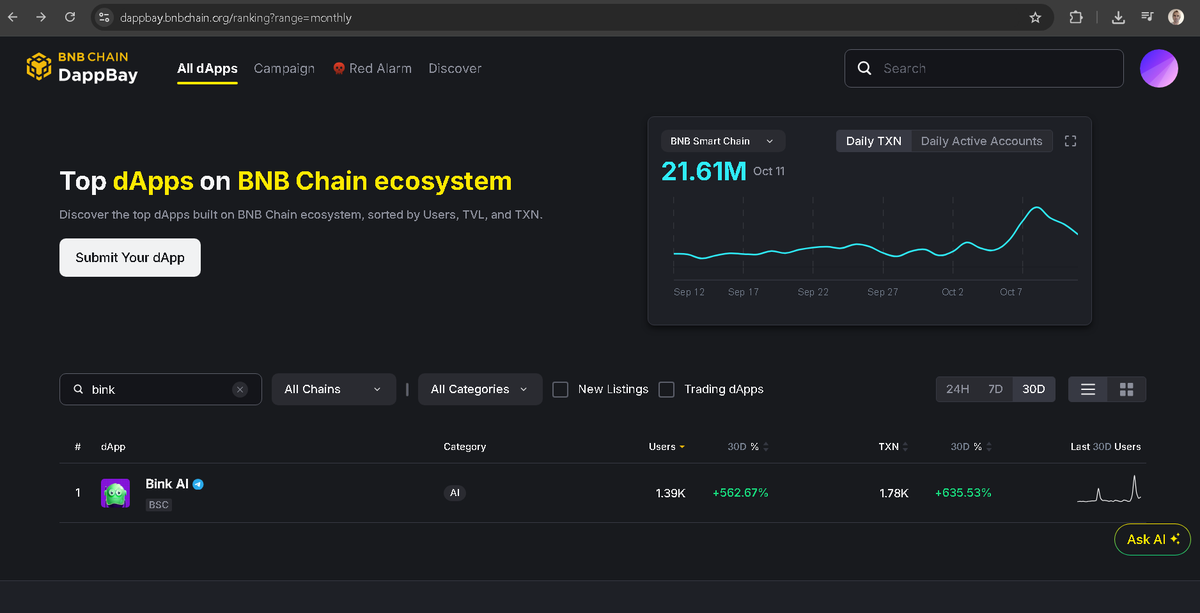Sort by Users 30D % column

(x=748, y=447)
